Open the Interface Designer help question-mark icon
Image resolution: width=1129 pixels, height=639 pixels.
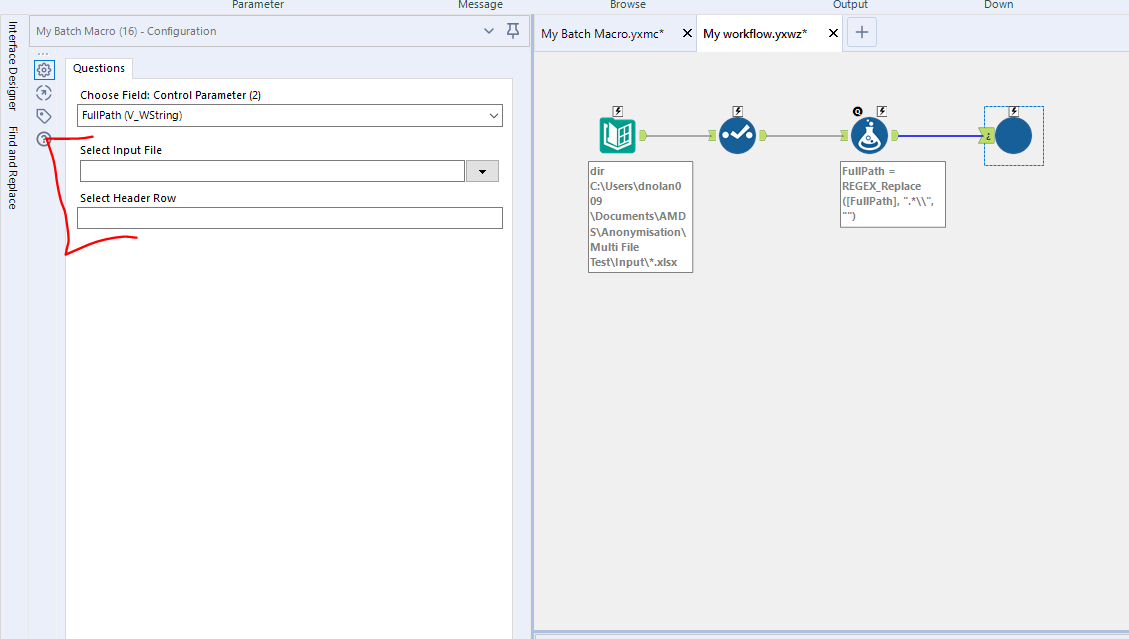coord(44,139)
